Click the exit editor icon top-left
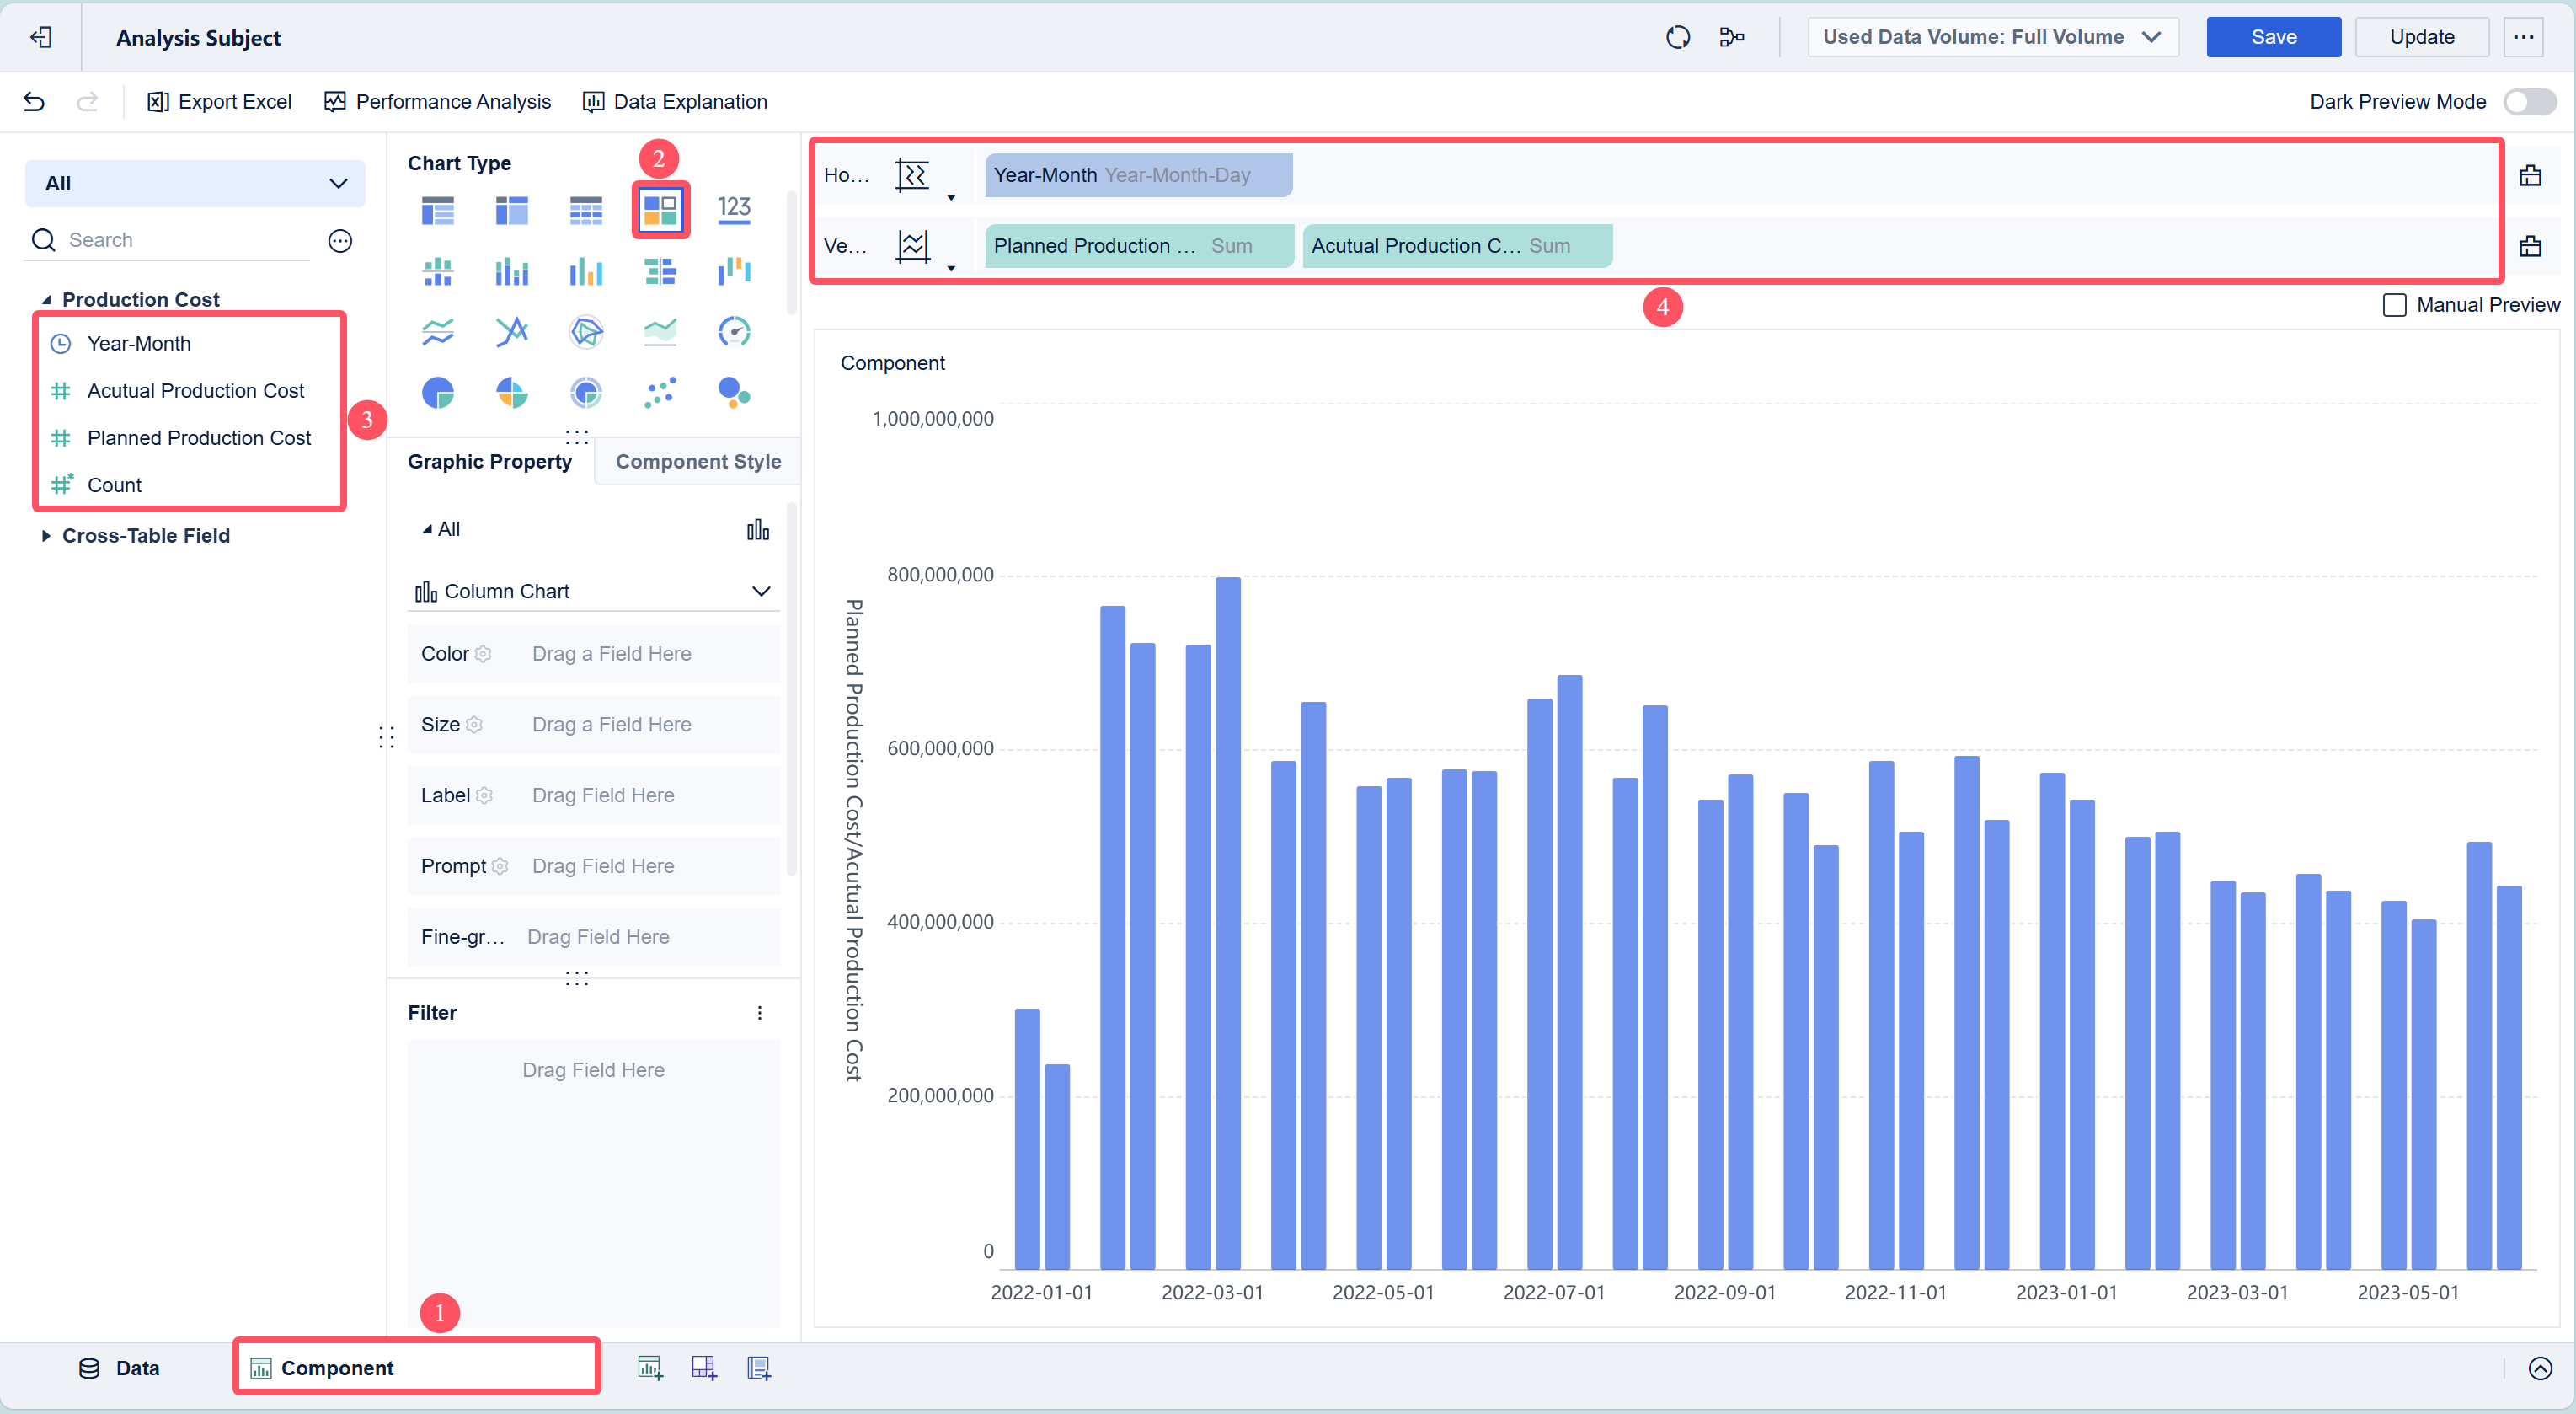This screenshot has width=2576, height=1414. click(41, 37)
